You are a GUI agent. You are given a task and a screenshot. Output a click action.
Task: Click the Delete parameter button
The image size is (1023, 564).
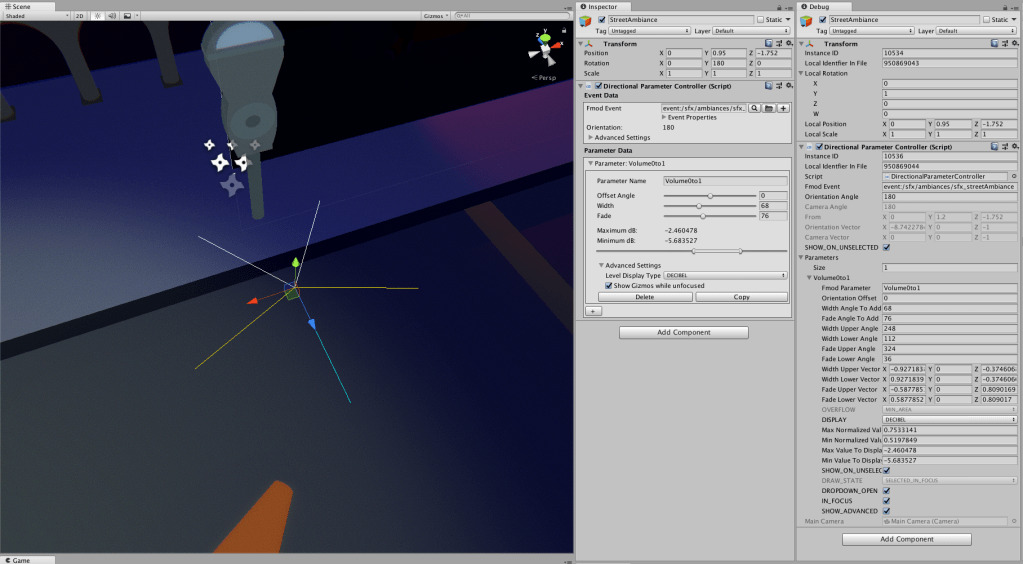(644, 297)
